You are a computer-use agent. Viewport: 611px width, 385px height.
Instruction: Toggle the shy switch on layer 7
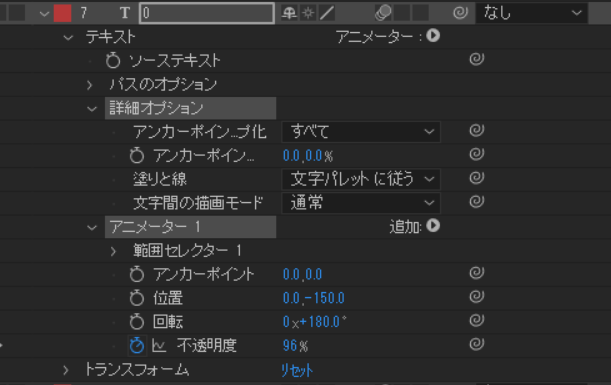click(x=289, y=13)
